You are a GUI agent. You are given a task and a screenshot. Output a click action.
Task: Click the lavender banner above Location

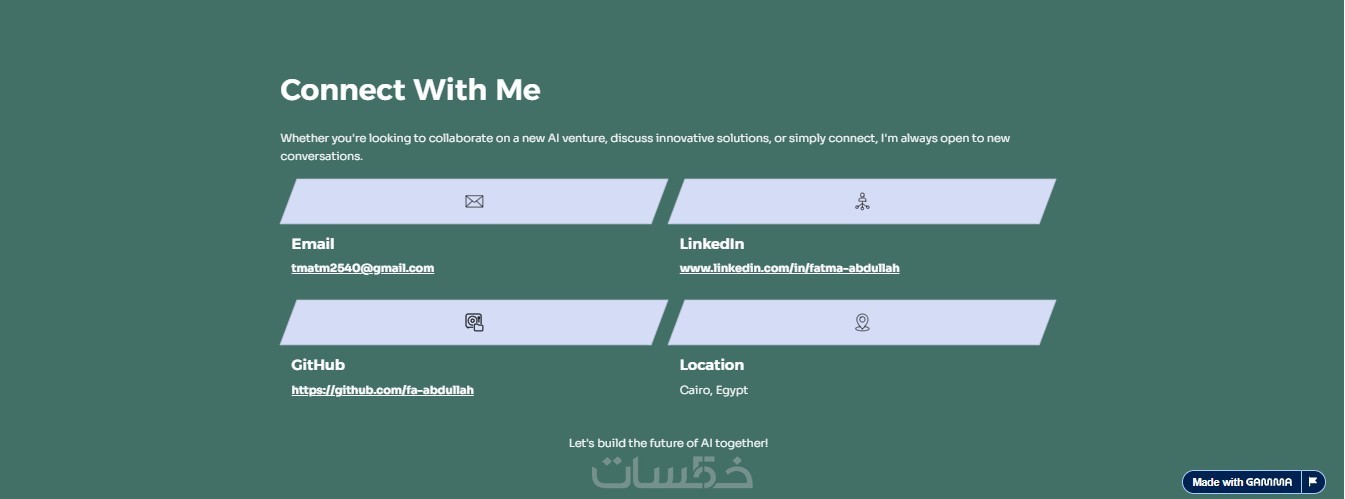coord(960,322)
